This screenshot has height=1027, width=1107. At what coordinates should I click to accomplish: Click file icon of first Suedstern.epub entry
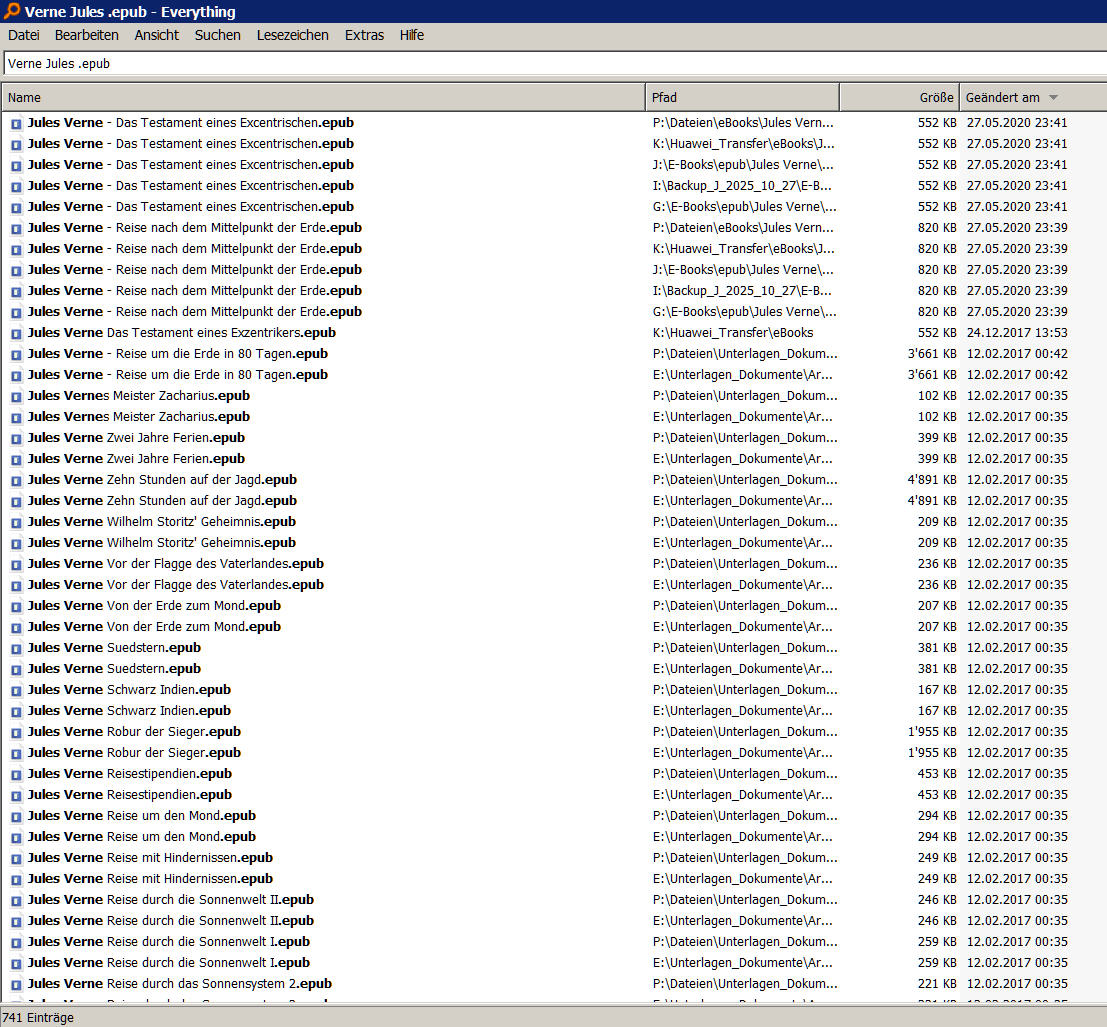coord(16,649)
